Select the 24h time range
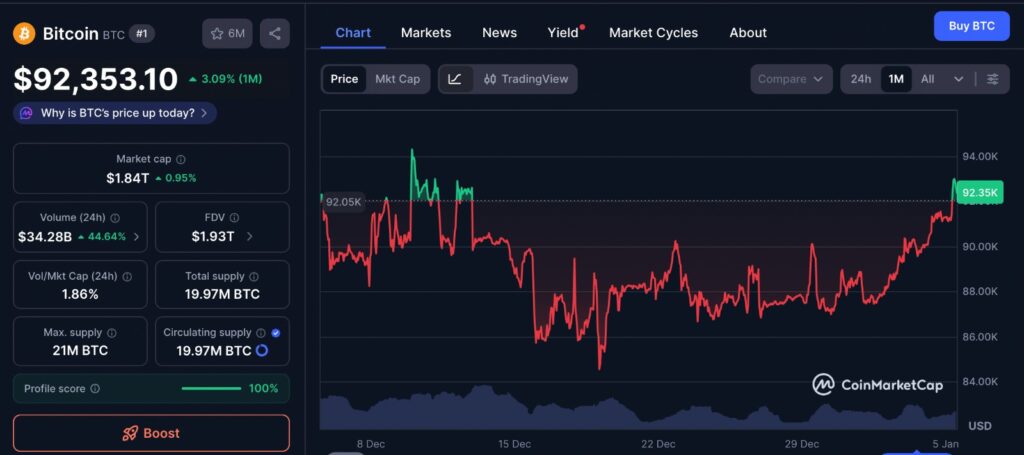The height and width of the screenshot is (455, 1024). tap(861, 79)
